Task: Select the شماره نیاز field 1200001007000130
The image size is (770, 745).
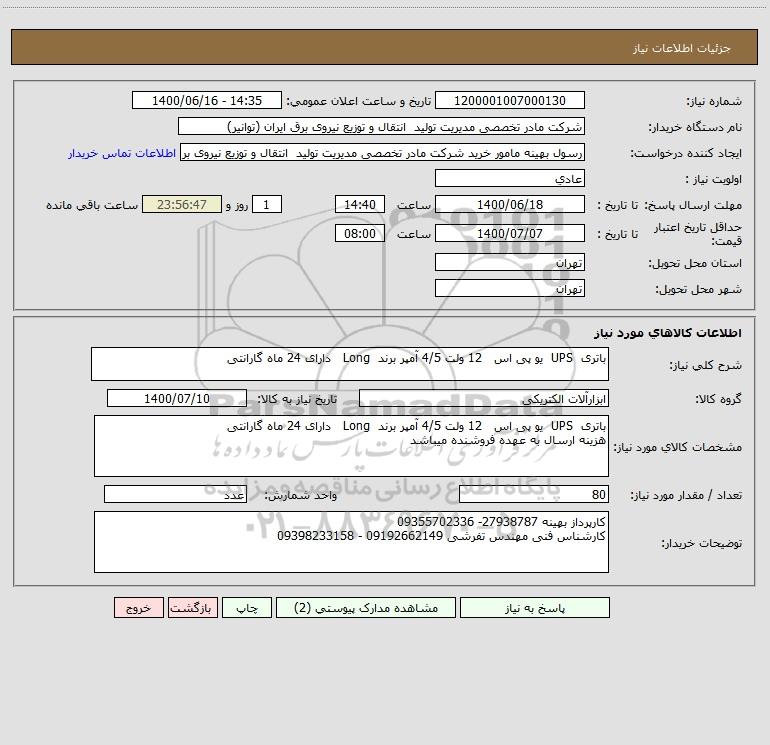Action: 510,100
